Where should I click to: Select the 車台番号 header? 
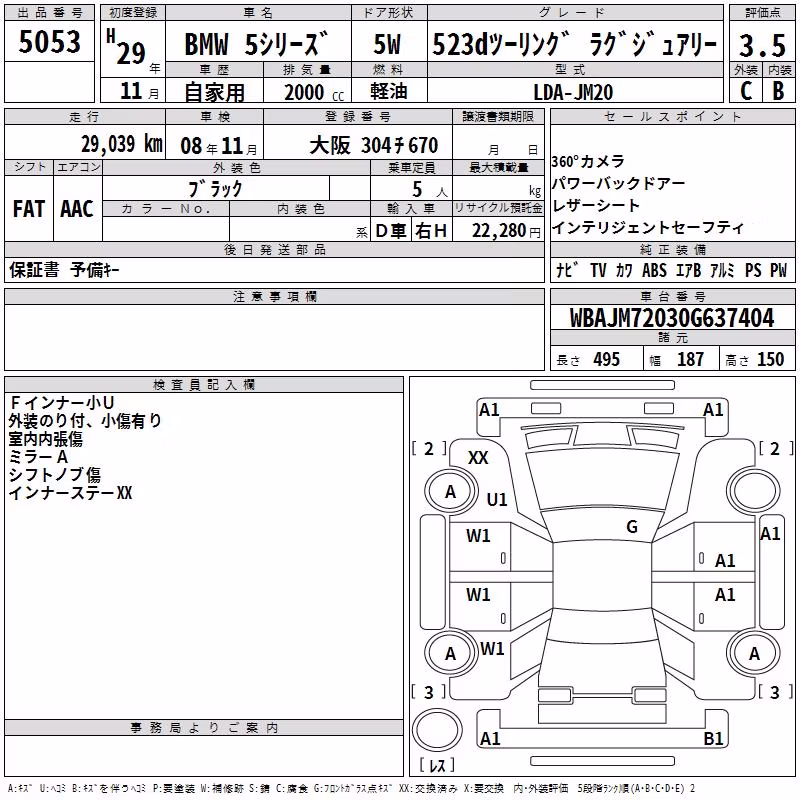point(673,296)
